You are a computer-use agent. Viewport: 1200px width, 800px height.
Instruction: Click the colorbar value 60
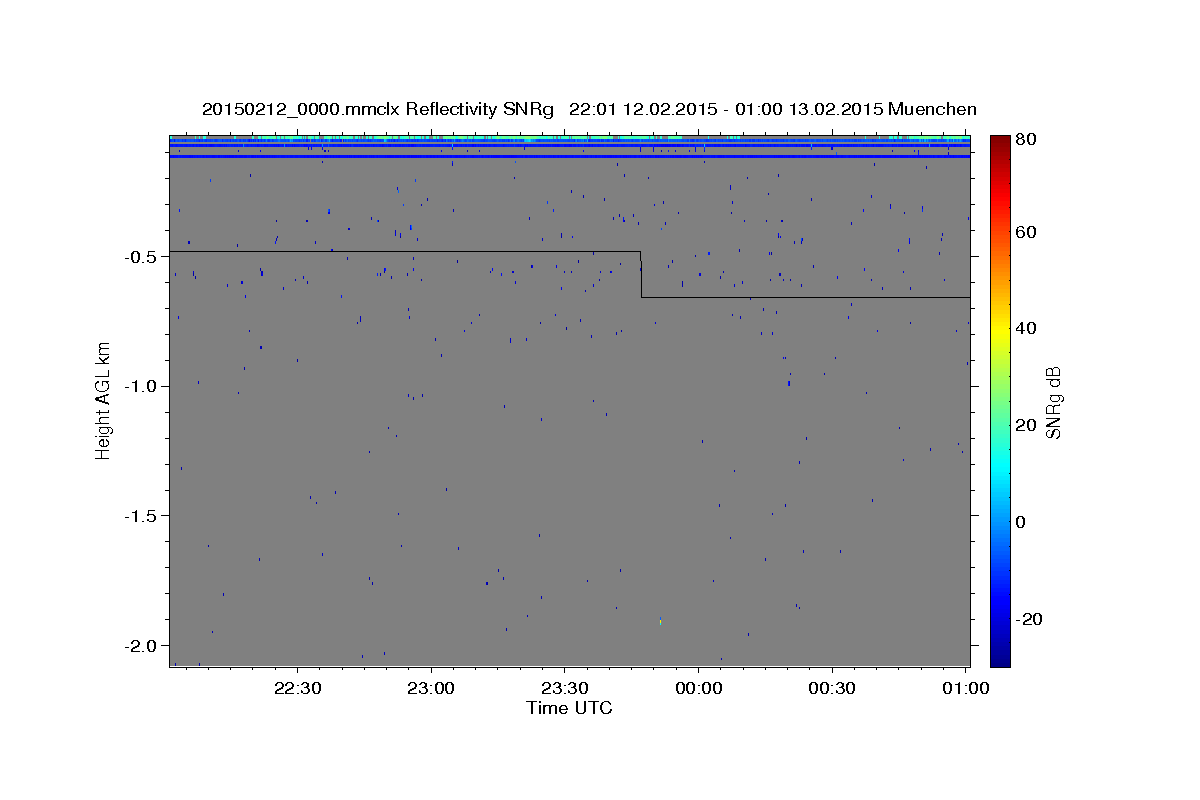tap(1027, 232)
